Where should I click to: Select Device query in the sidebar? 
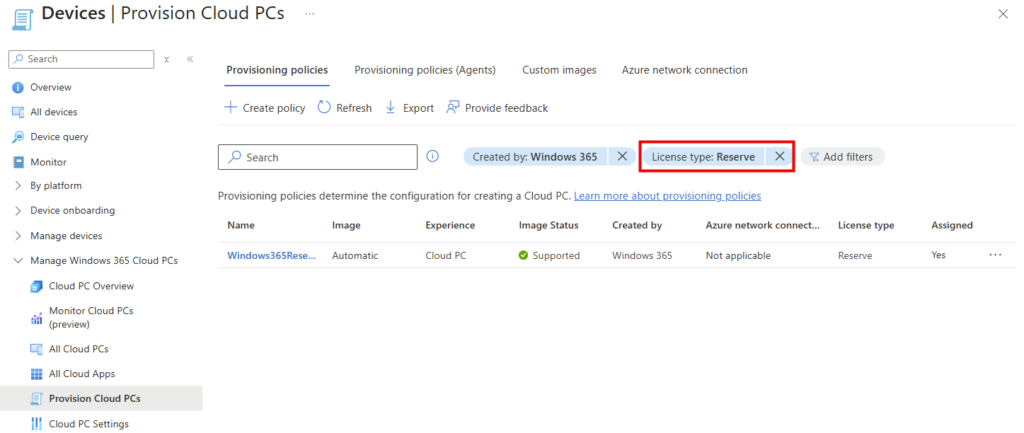point(59,137)
